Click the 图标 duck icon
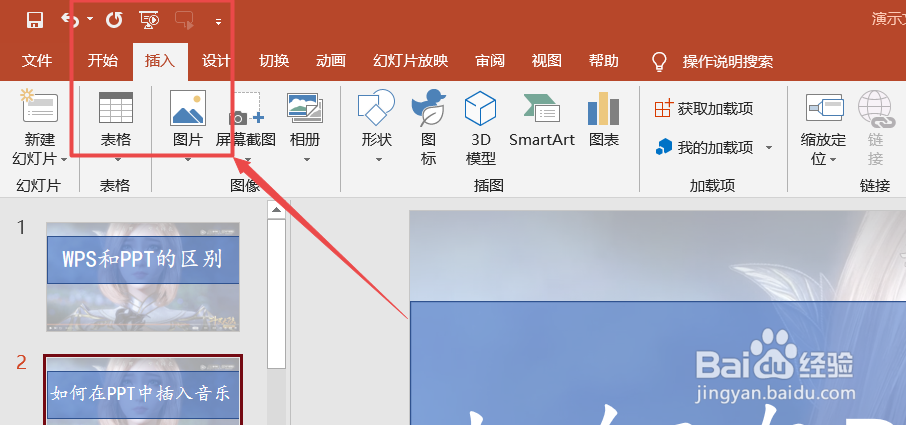The image size is (906, 425). click(428, 107)
